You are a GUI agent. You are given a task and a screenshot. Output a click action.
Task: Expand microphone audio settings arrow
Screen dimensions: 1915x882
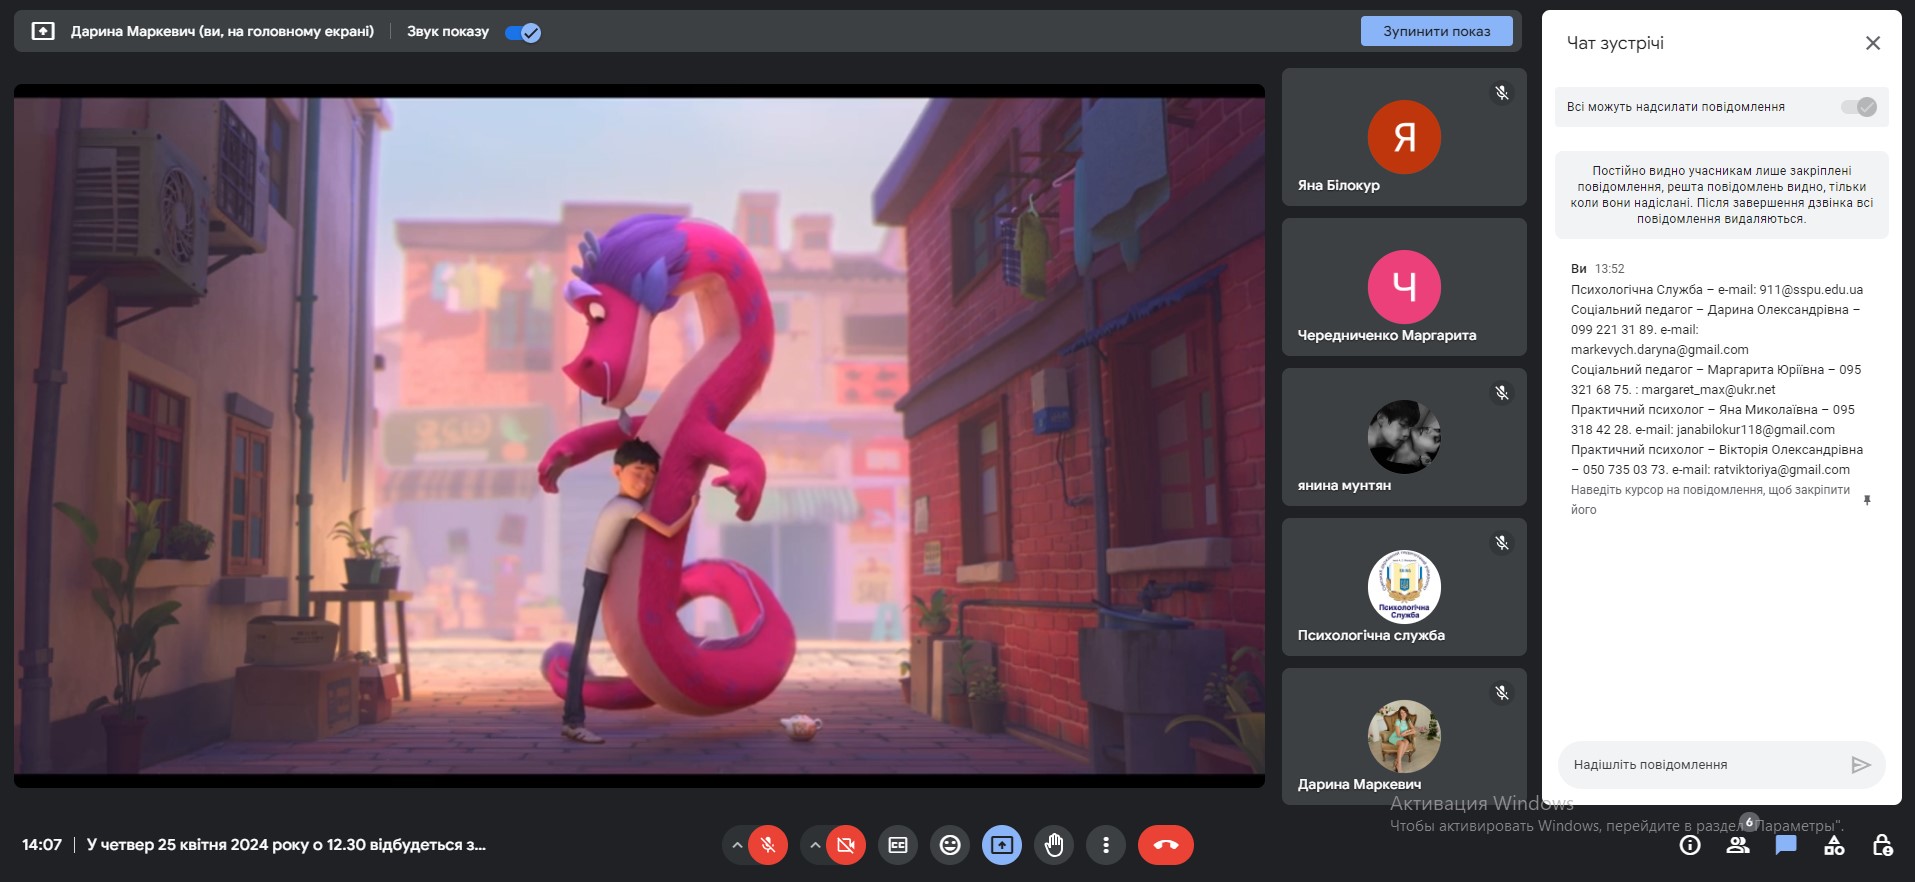tap(737, 845)
